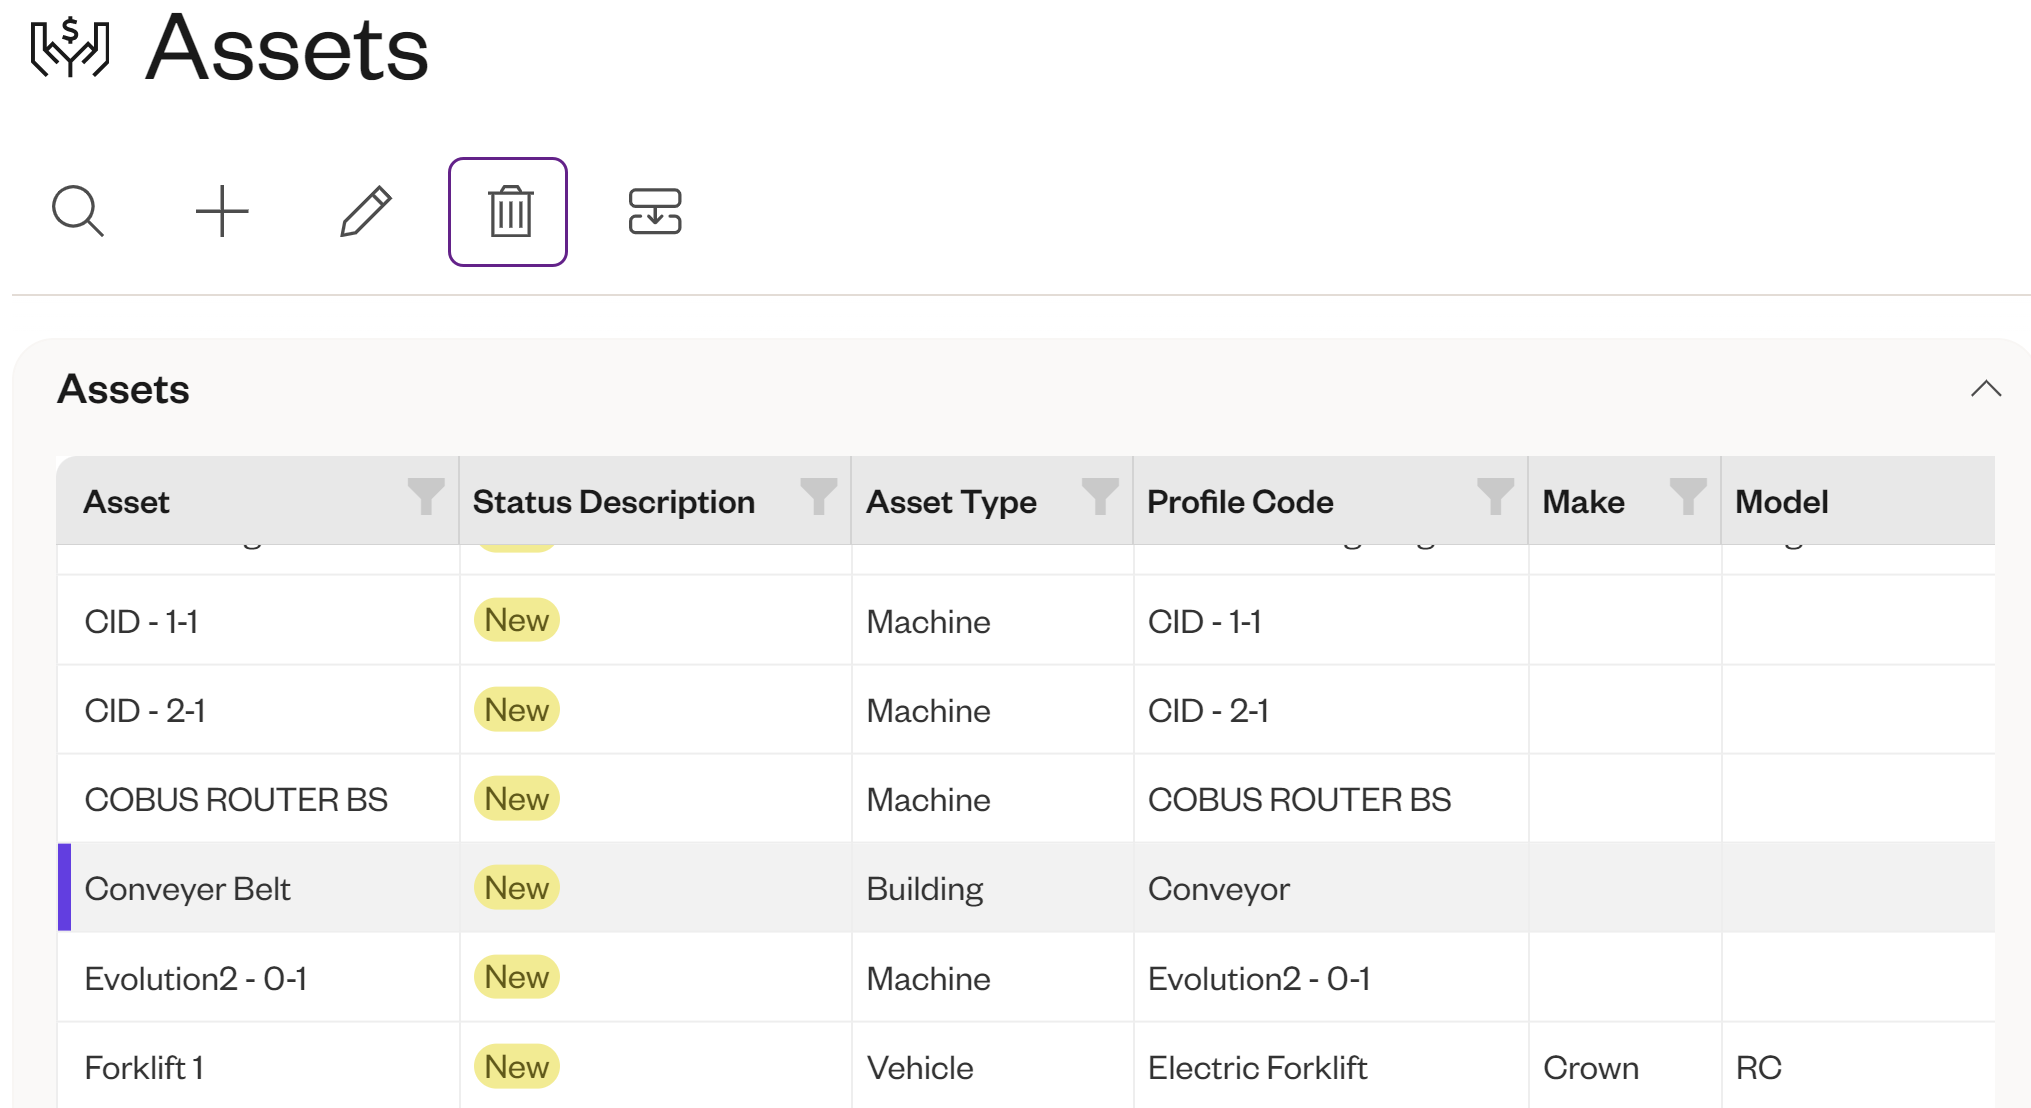This screenshot has height=1108, width=2031.
Task: Open the asset search tool
Action: (79, 210)
